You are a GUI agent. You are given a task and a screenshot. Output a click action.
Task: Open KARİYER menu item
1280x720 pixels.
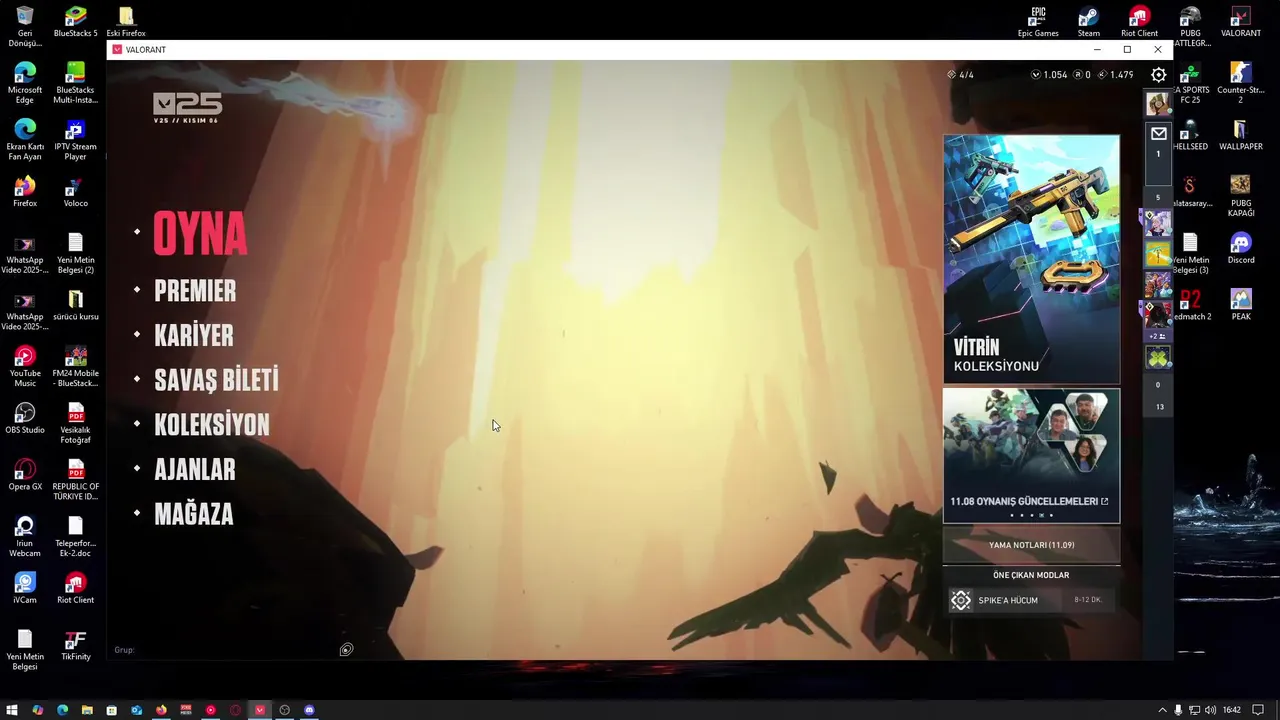(194, 336)
